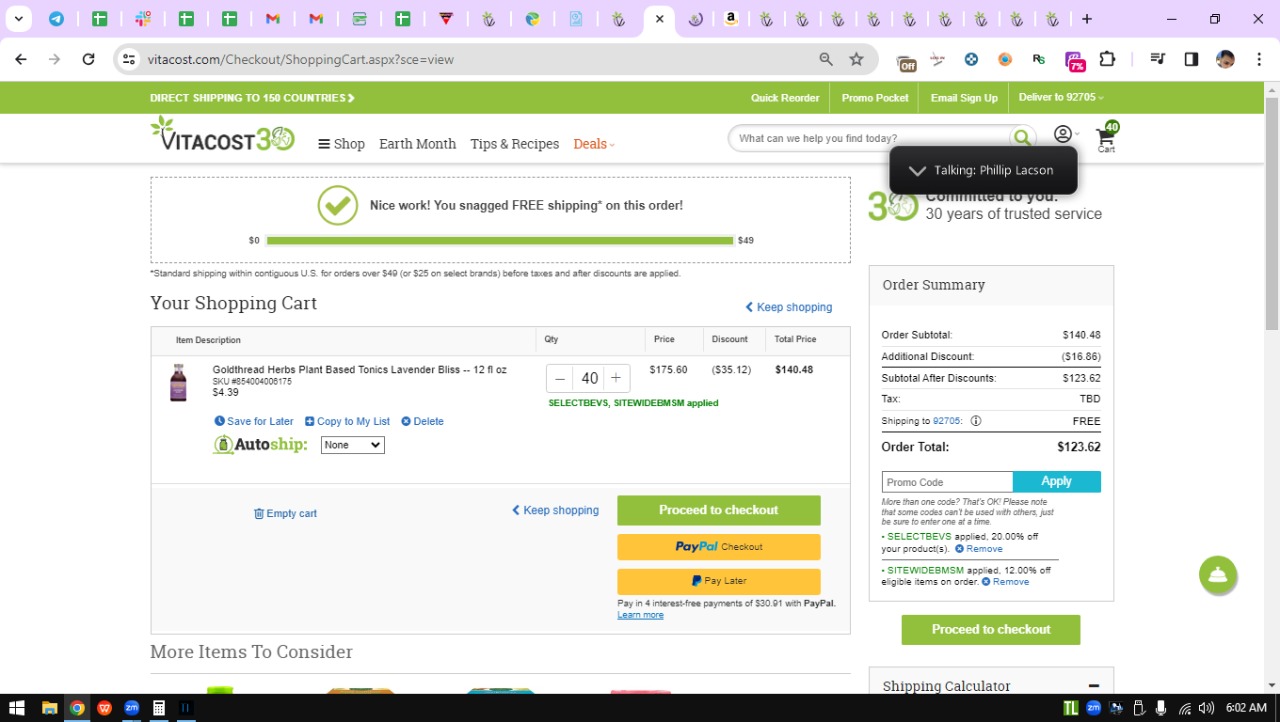
Task: Open Earth Month page
Action: 417,144
